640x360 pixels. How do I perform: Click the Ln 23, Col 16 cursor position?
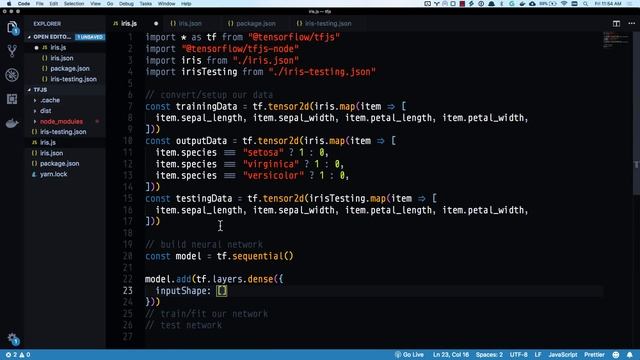[451, 355]
